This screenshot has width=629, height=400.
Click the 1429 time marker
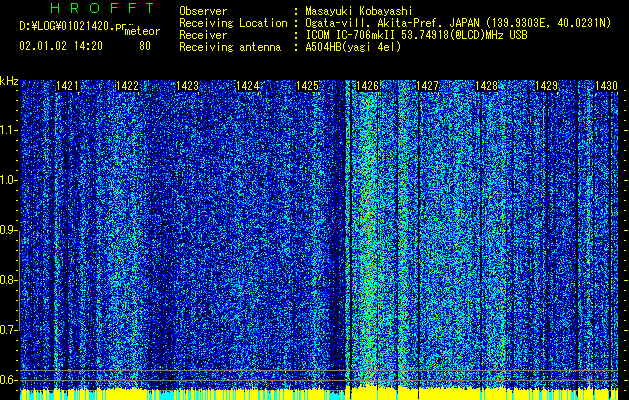[547, 86]
